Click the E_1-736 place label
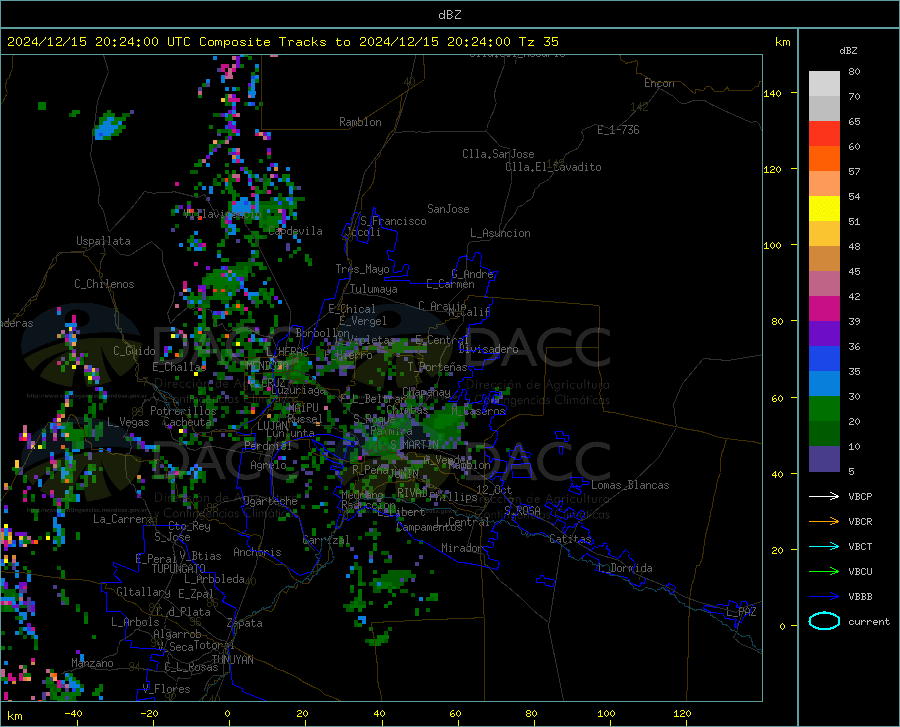Screen dimensions: 900x727 tap(618, 130)
